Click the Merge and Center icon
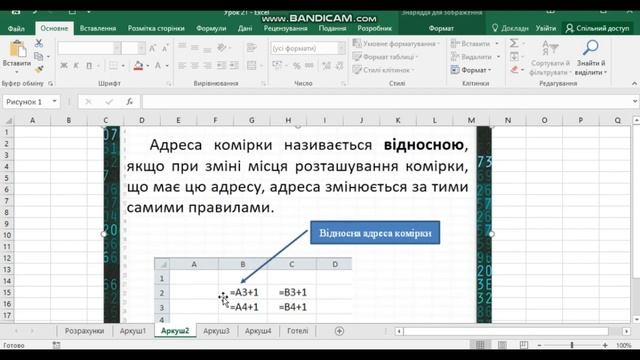This screenshot has width=640, height=360. (252, 65)
